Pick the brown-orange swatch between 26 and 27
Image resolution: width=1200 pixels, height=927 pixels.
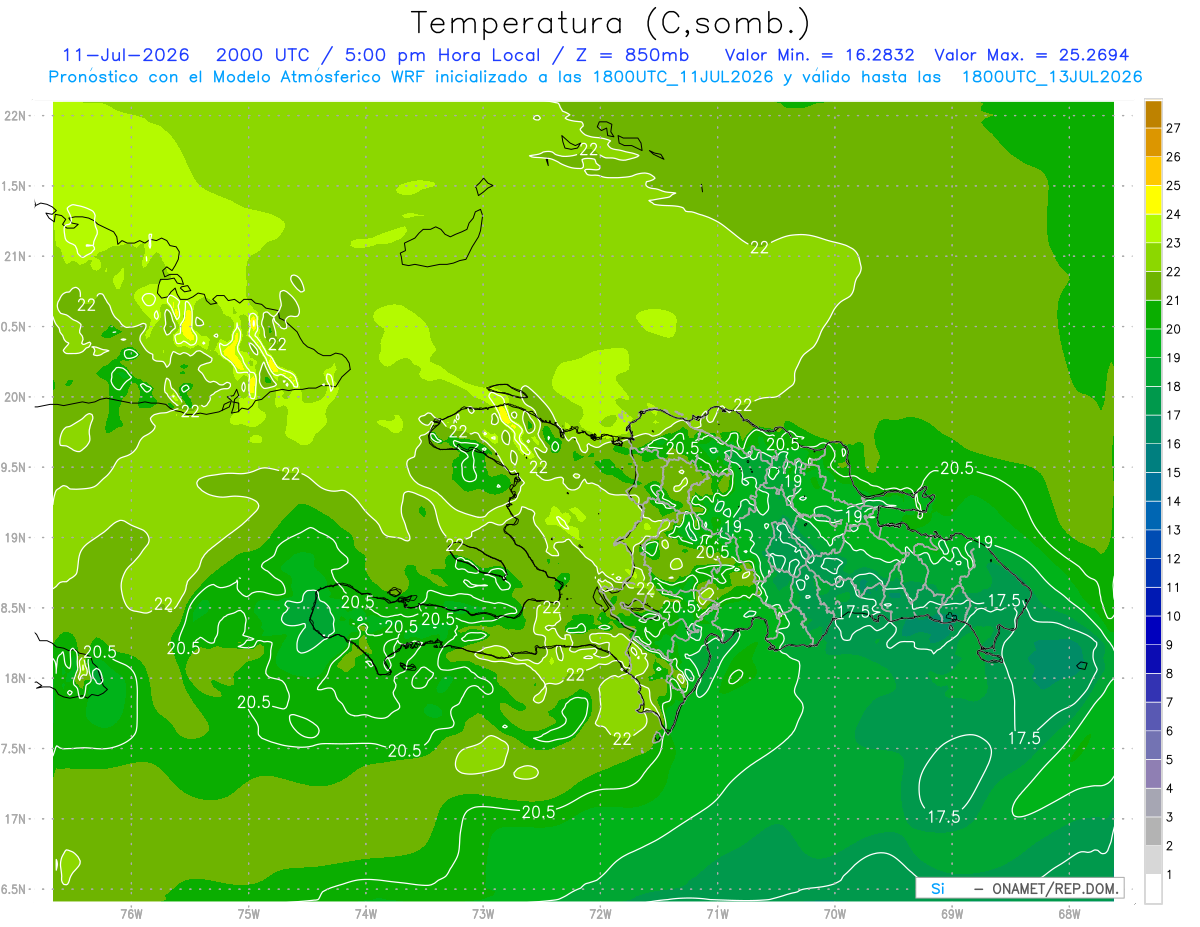tap(1153, 142)
